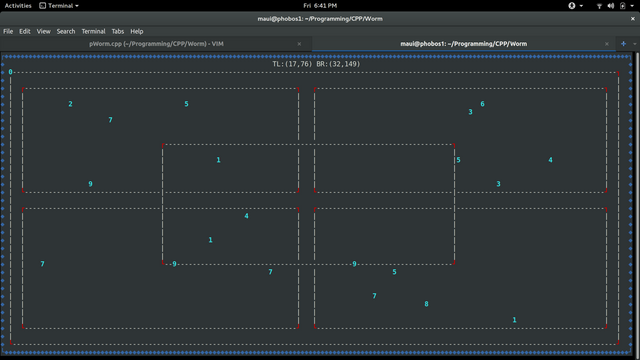Open the Edit menu

pos(24,31)
